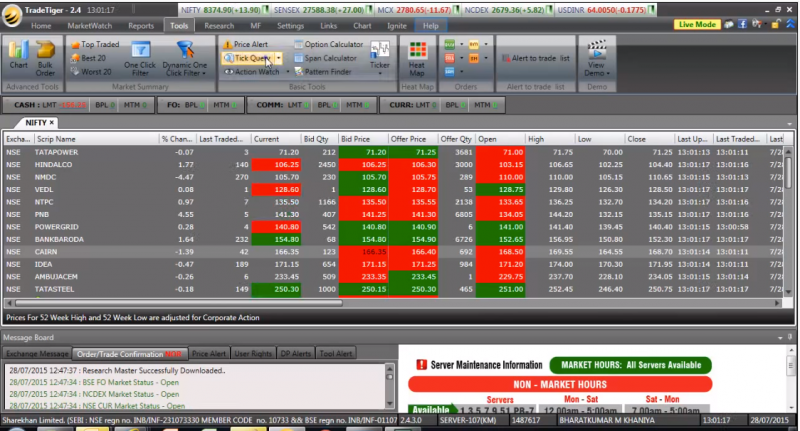Open the Help menu
Screen dimensions: 800x431
click(431, 26)
